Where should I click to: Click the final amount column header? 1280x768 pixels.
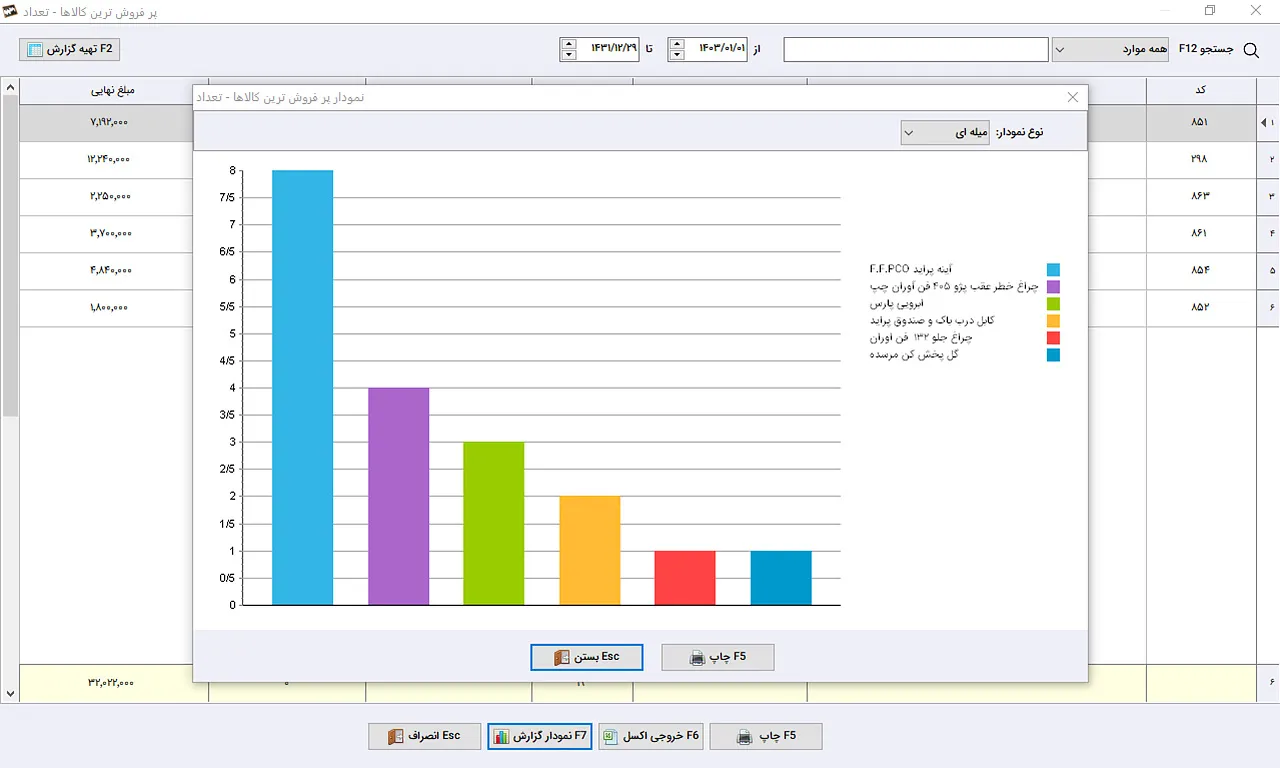coord(113,90)
